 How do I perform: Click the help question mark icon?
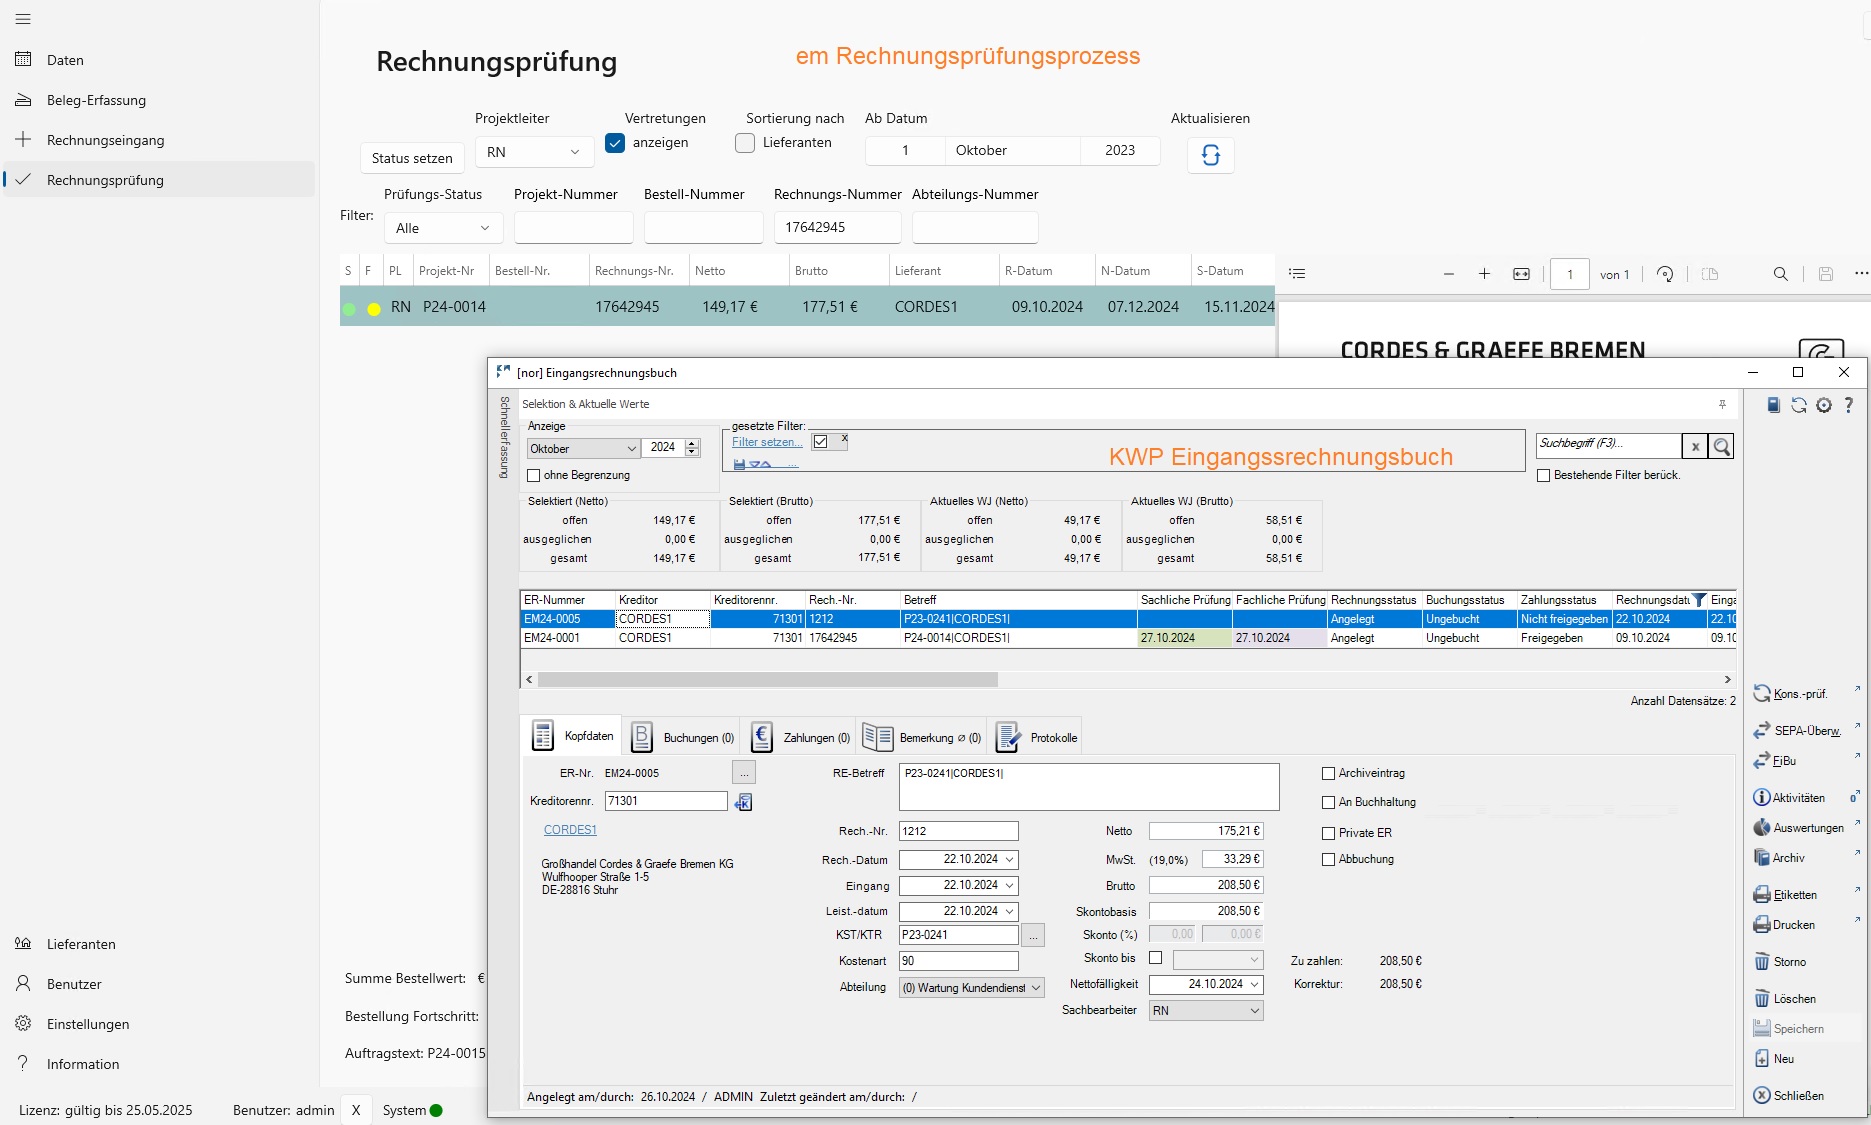(x=1848, y=405)
